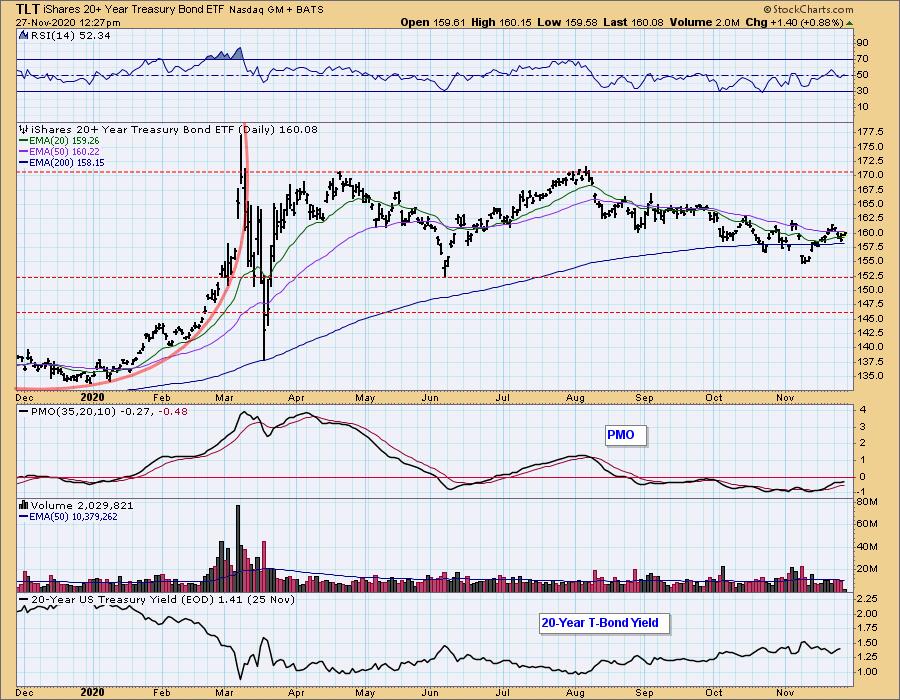The image size is (900, 700).
Task: Click the RSI line chart icon
Action: click(24, 36)
